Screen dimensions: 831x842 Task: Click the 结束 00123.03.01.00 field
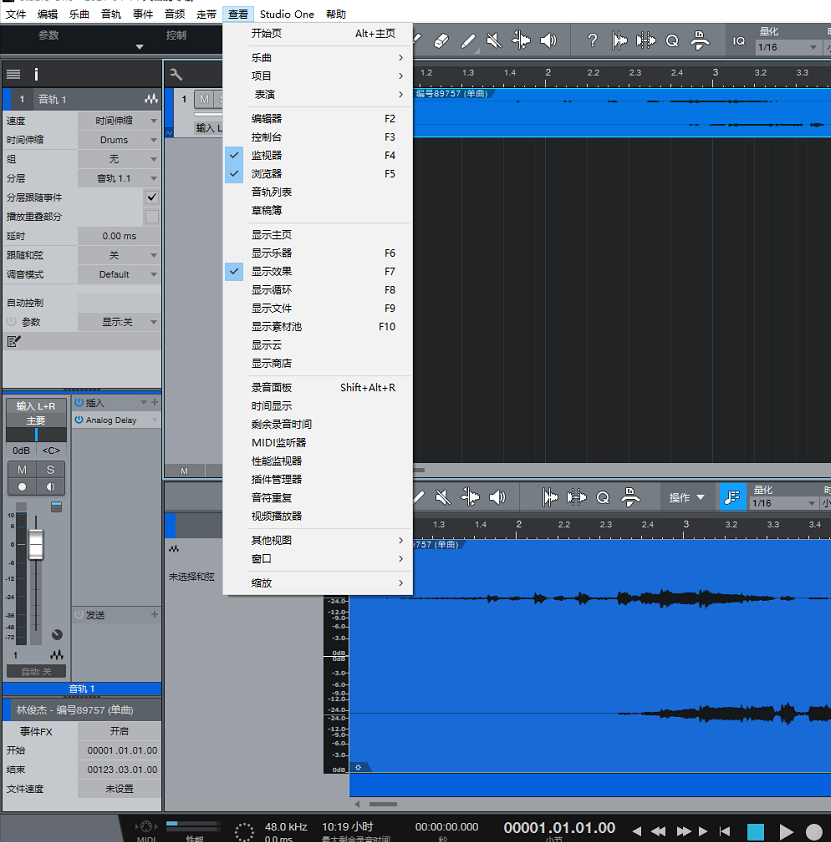119,770
